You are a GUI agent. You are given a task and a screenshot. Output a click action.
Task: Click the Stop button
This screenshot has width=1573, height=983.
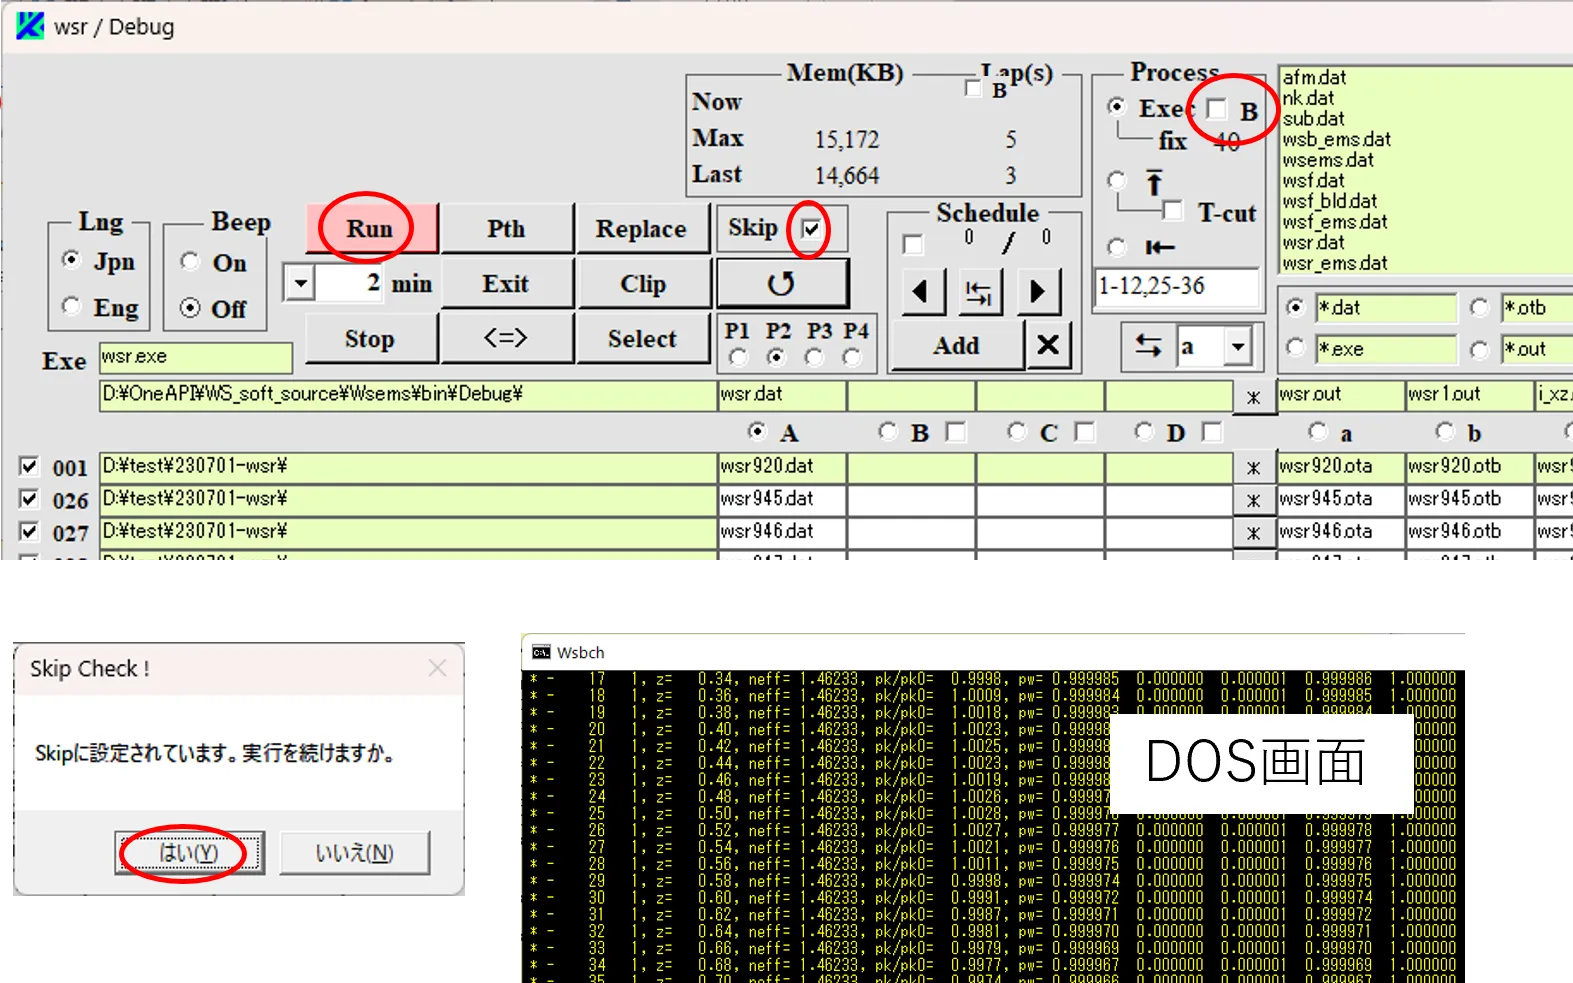click(370, 338)
